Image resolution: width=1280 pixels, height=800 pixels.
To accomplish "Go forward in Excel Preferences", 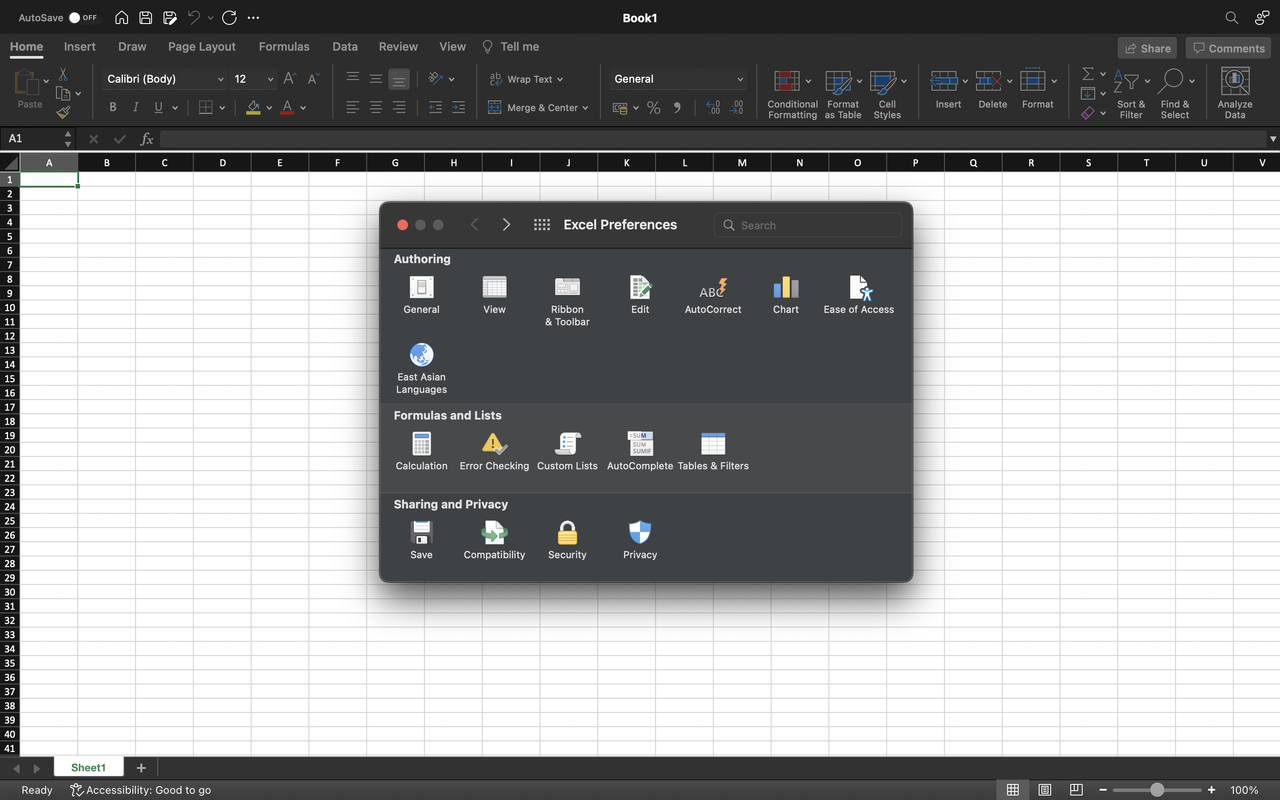I will [506, 225].
